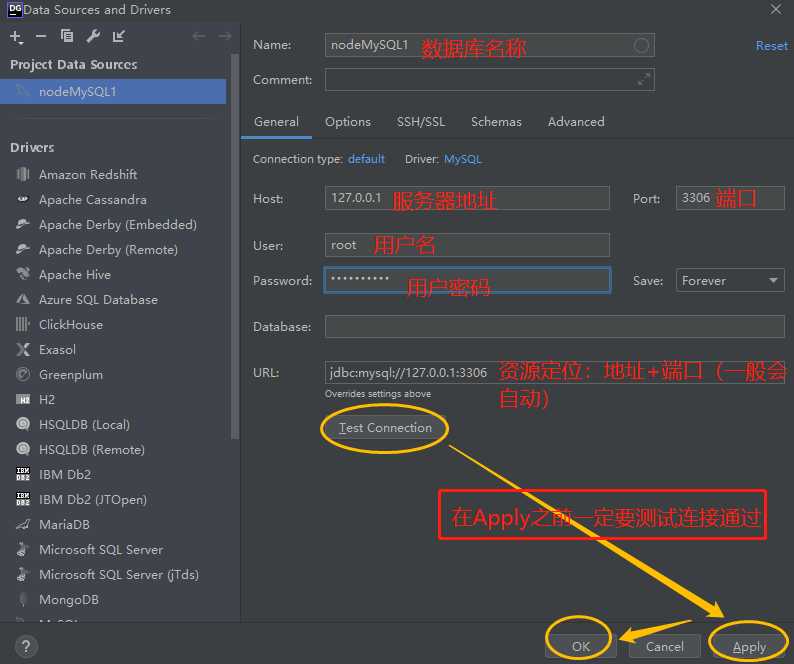794x664 pixels.
Task: Focus the Comment input field
Action: 490,80
